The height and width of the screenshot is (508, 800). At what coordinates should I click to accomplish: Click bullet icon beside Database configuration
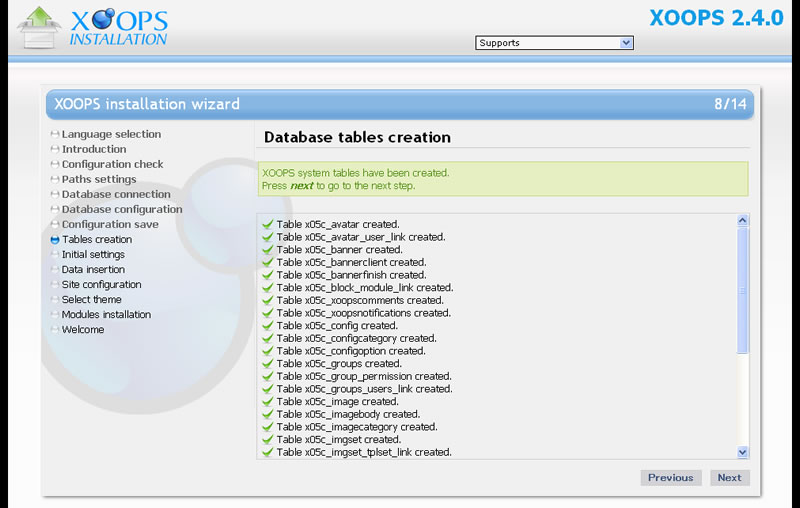pos(55,210)
